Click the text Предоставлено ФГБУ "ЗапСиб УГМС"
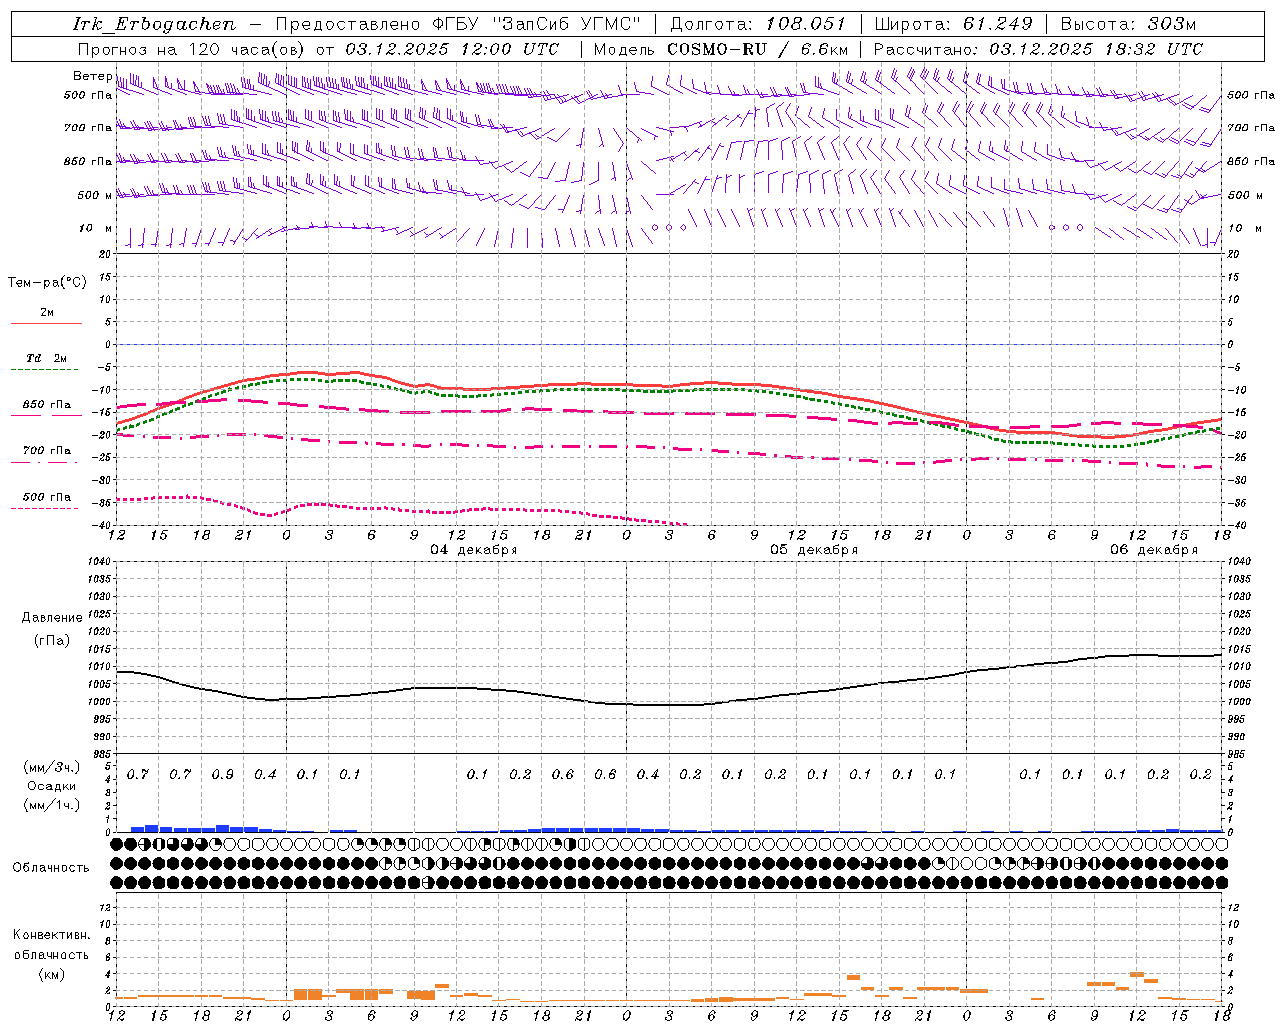This screenshot has width=1280, height=1024. 458,24
